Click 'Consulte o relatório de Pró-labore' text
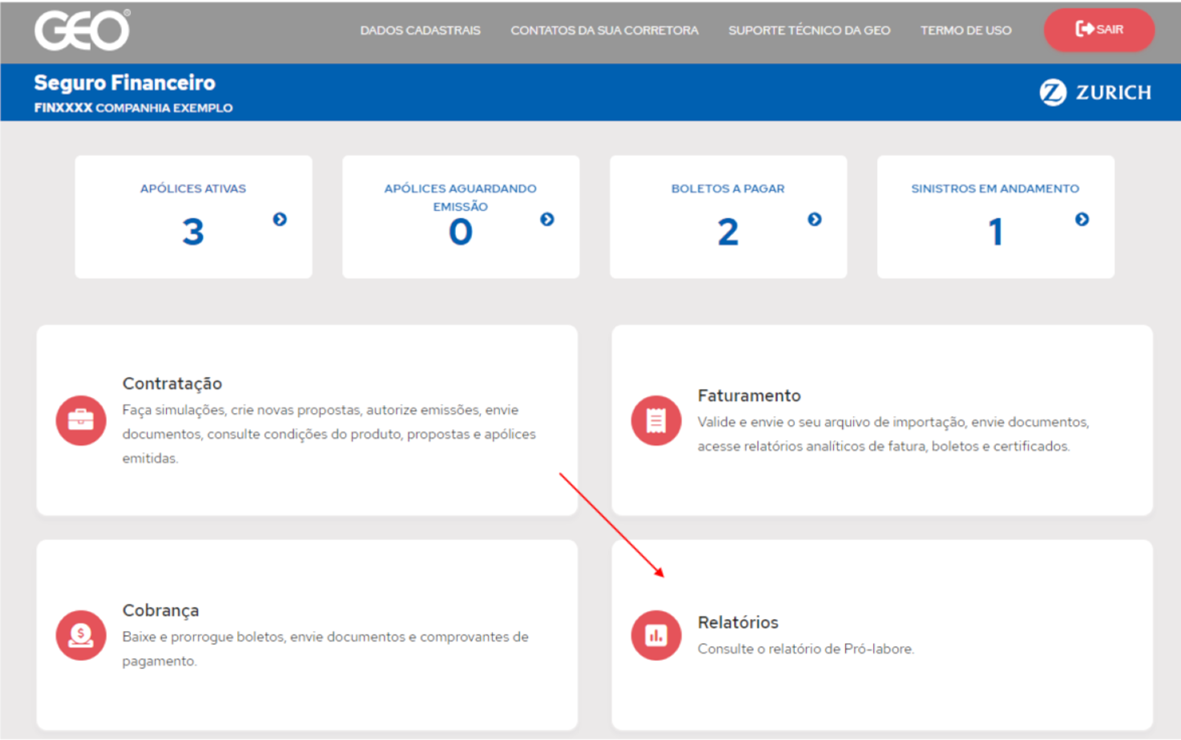The image size is (1181, 740). [x=806, y=649]
